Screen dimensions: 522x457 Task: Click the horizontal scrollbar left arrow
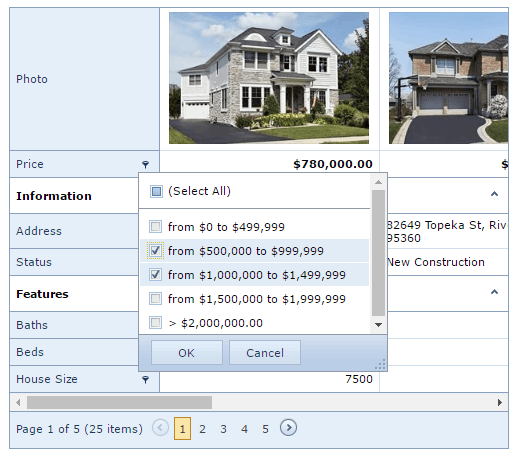pos(18,402)
